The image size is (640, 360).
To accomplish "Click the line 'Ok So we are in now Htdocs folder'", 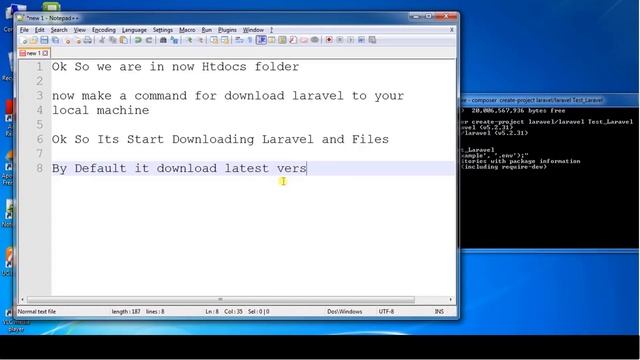I will tap(176, 67).
